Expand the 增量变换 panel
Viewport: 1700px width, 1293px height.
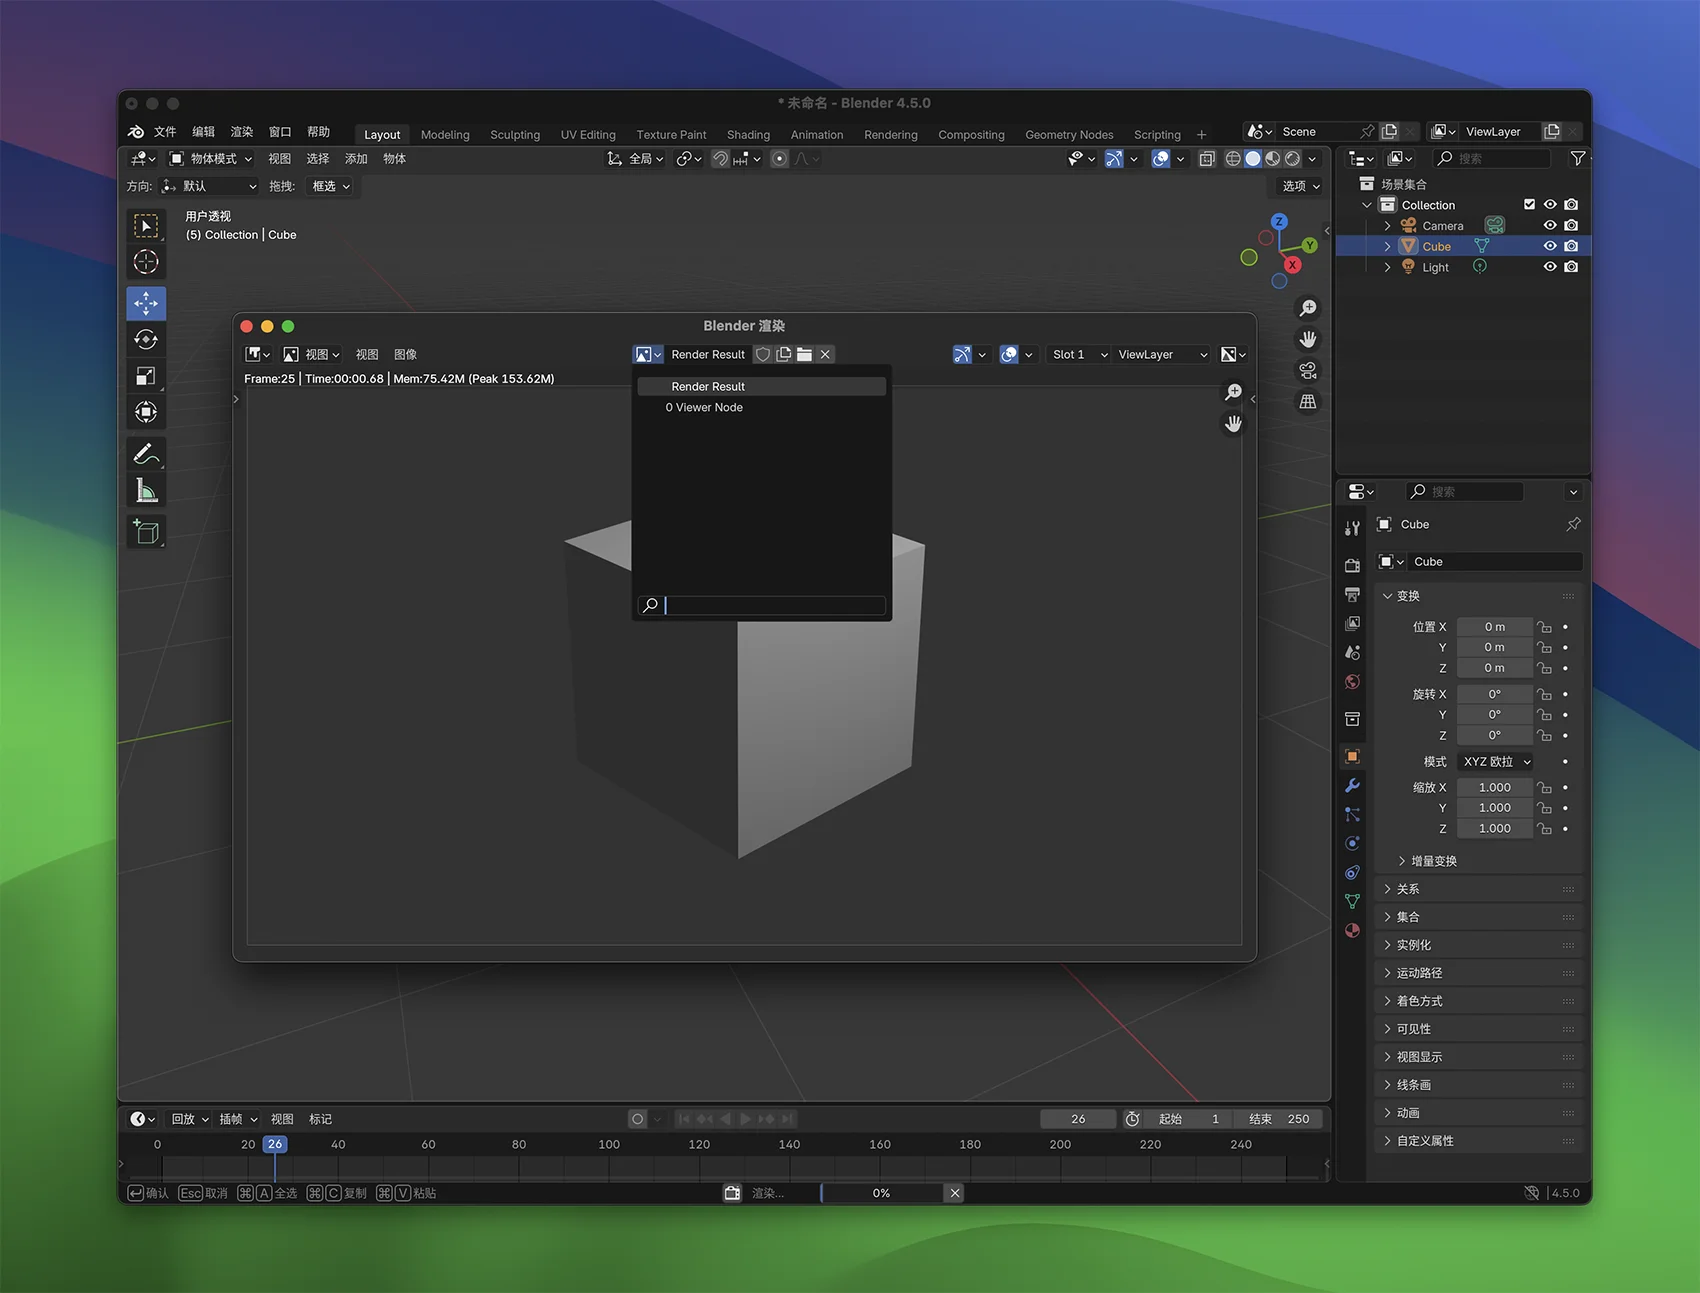1434,861
